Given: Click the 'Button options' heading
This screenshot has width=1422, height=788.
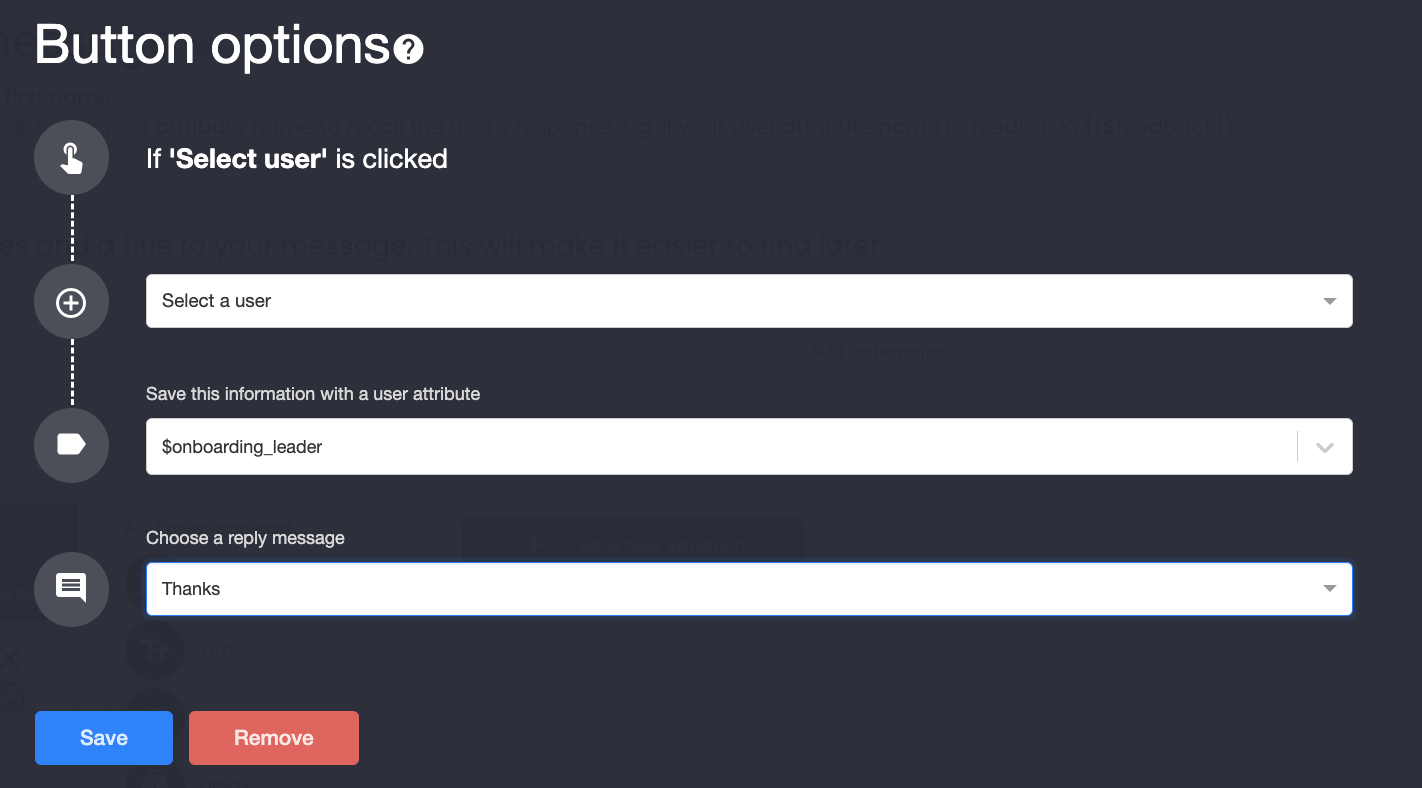Looking at the screenshot, I should click(x=212, y=45).
